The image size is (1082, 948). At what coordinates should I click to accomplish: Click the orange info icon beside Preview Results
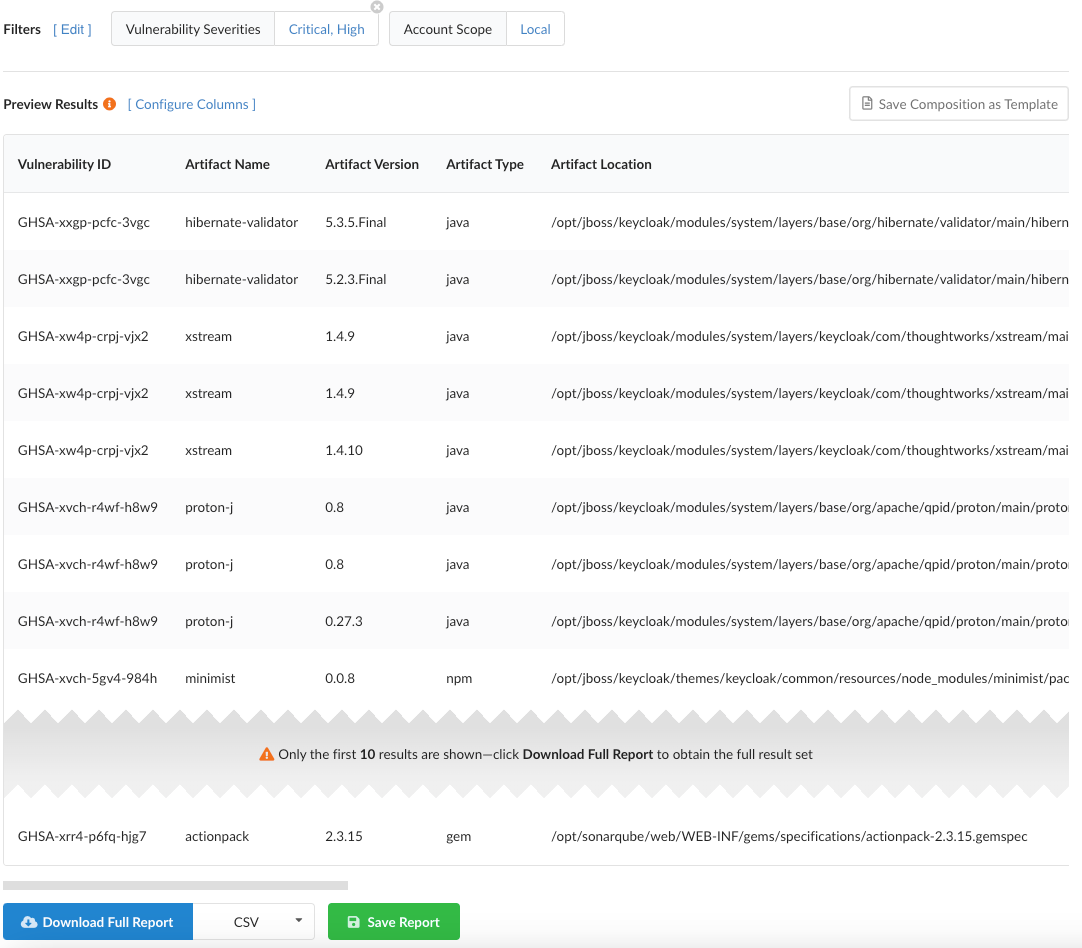pyautogui.click(x=109, y=103)
